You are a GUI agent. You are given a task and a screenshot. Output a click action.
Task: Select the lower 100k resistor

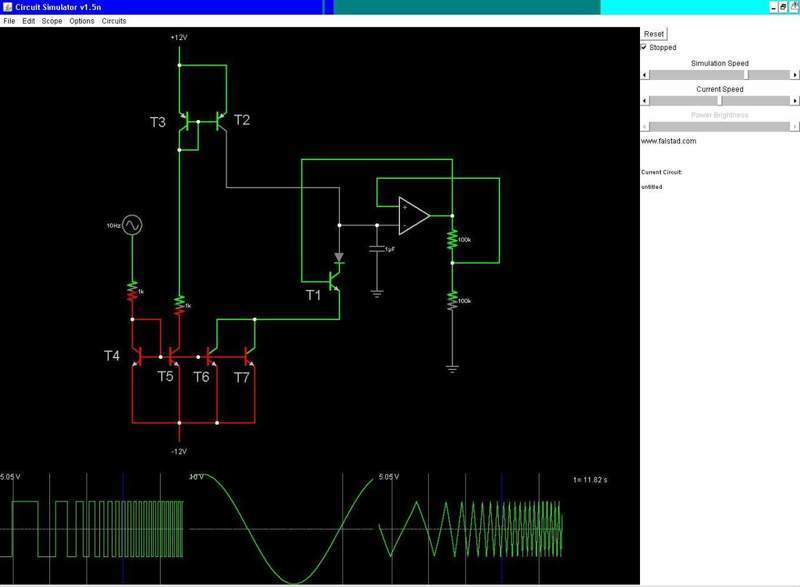(452, 301)
